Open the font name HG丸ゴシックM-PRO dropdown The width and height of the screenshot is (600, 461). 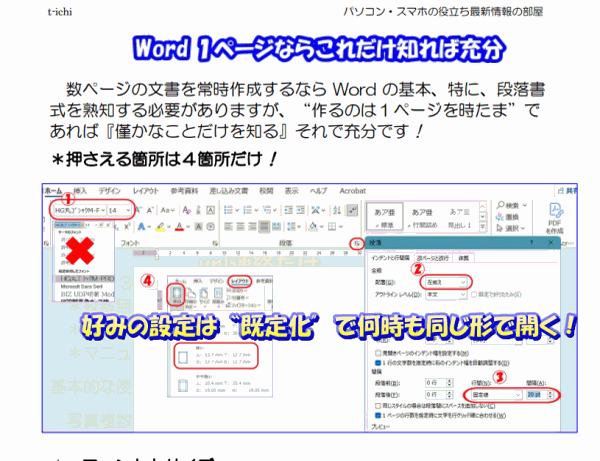point(103,210)
